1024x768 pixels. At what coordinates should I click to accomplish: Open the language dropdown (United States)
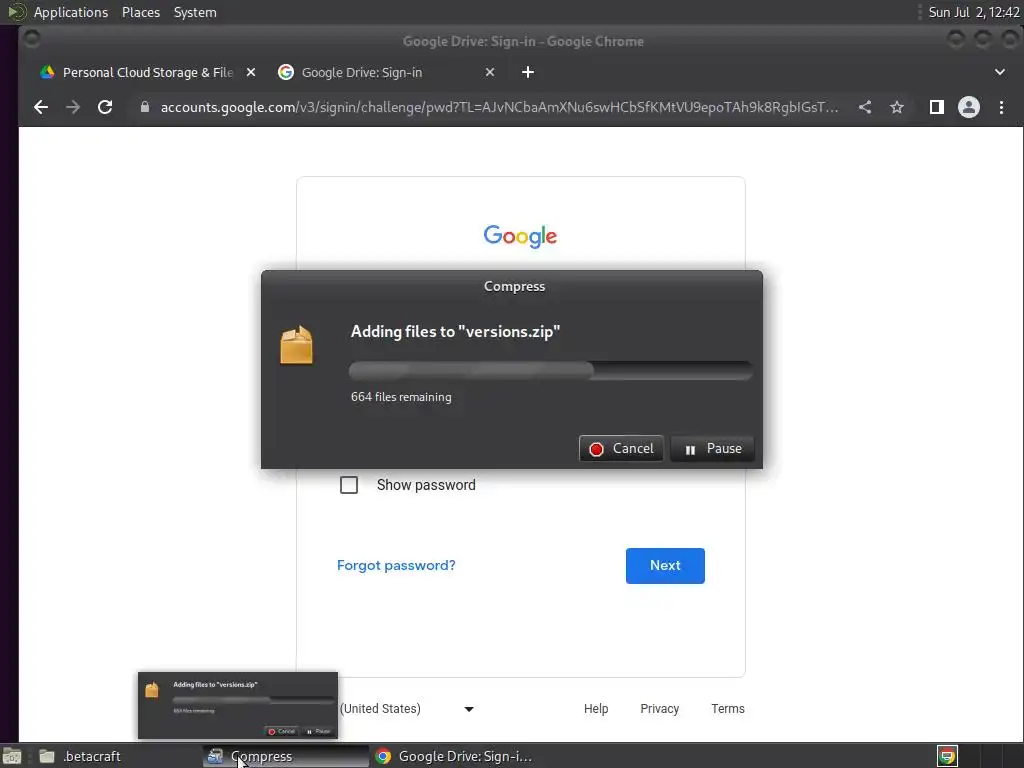click(407, 709)
